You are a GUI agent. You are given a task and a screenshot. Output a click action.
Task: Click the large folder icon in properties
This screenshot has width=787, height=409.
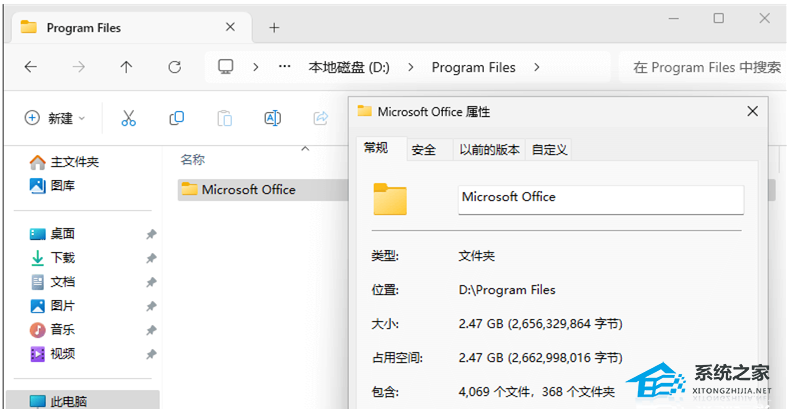coord(390,199)
